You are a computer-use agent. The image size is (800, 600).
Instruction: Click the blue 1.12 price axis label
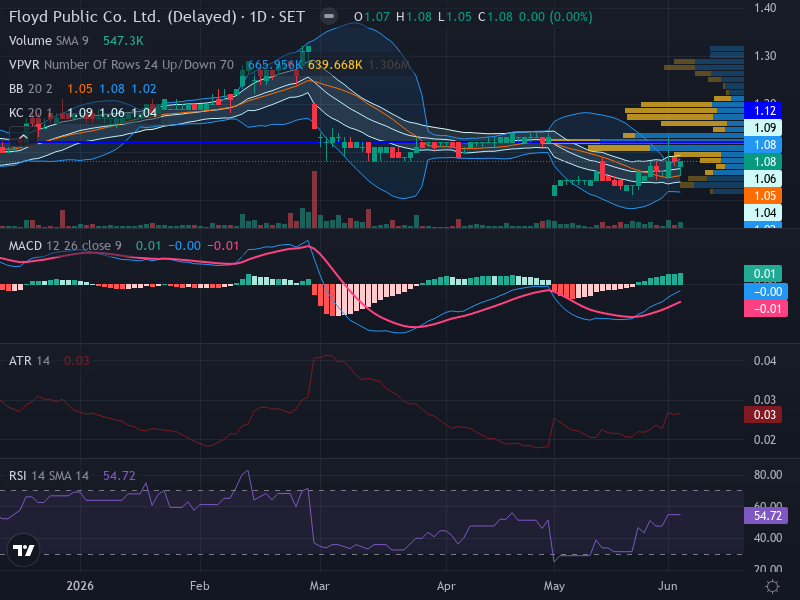click(x=764, y=111)
